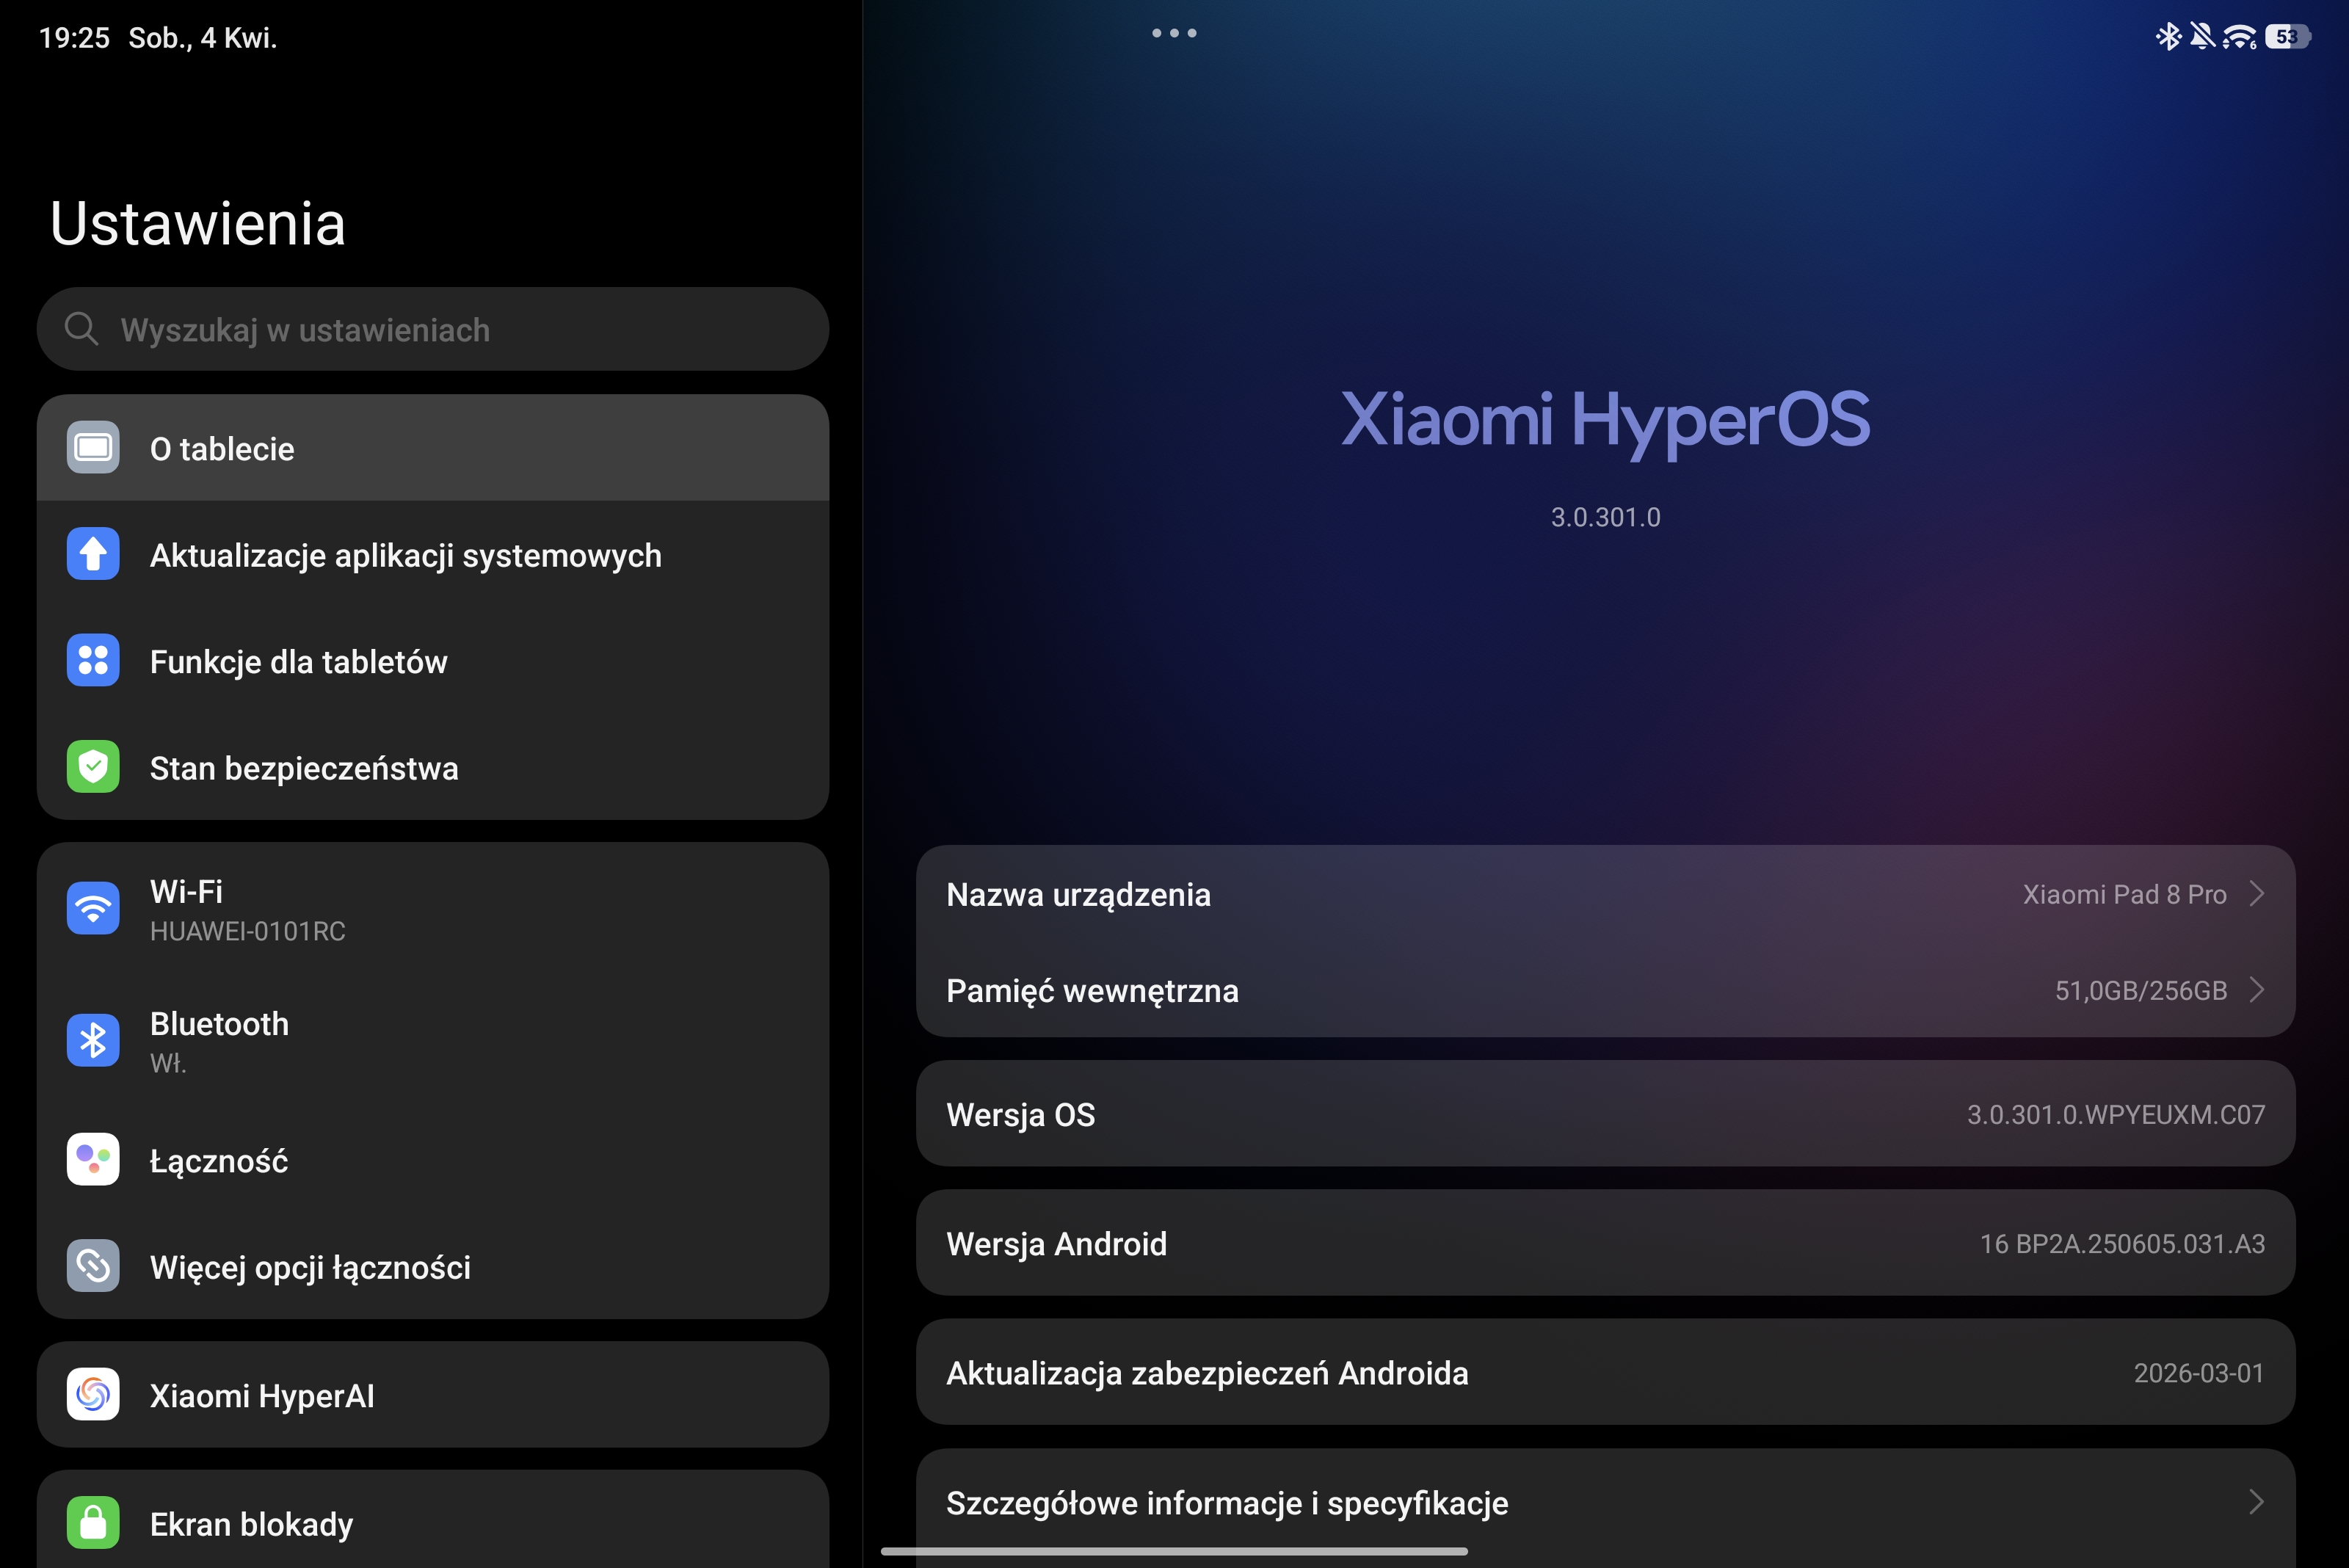Open Pamięć wewnętrzna storage chevron
The height and width of the screenshot is (1568, 2349).
[2256, 990]
